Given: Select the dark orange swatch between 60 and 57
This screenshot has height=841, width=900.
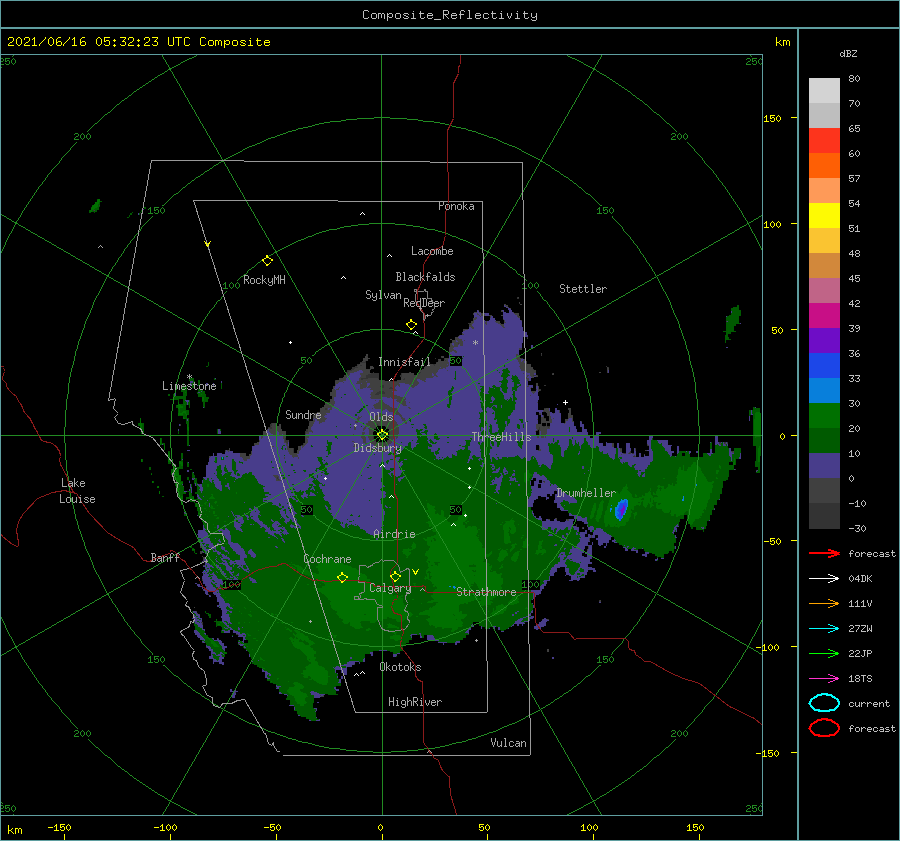Looking at the screenshot, I should (824, 165).
